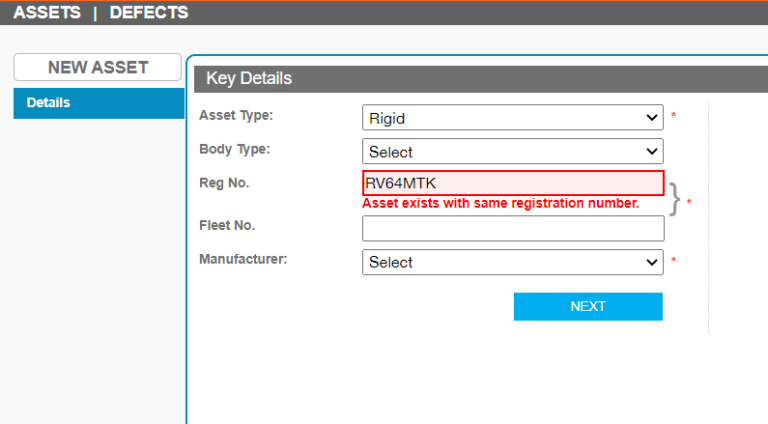The image size is (768, 424).
Task: Click the curly brace grouping Reg and Fleet
Action: [677, 200]
